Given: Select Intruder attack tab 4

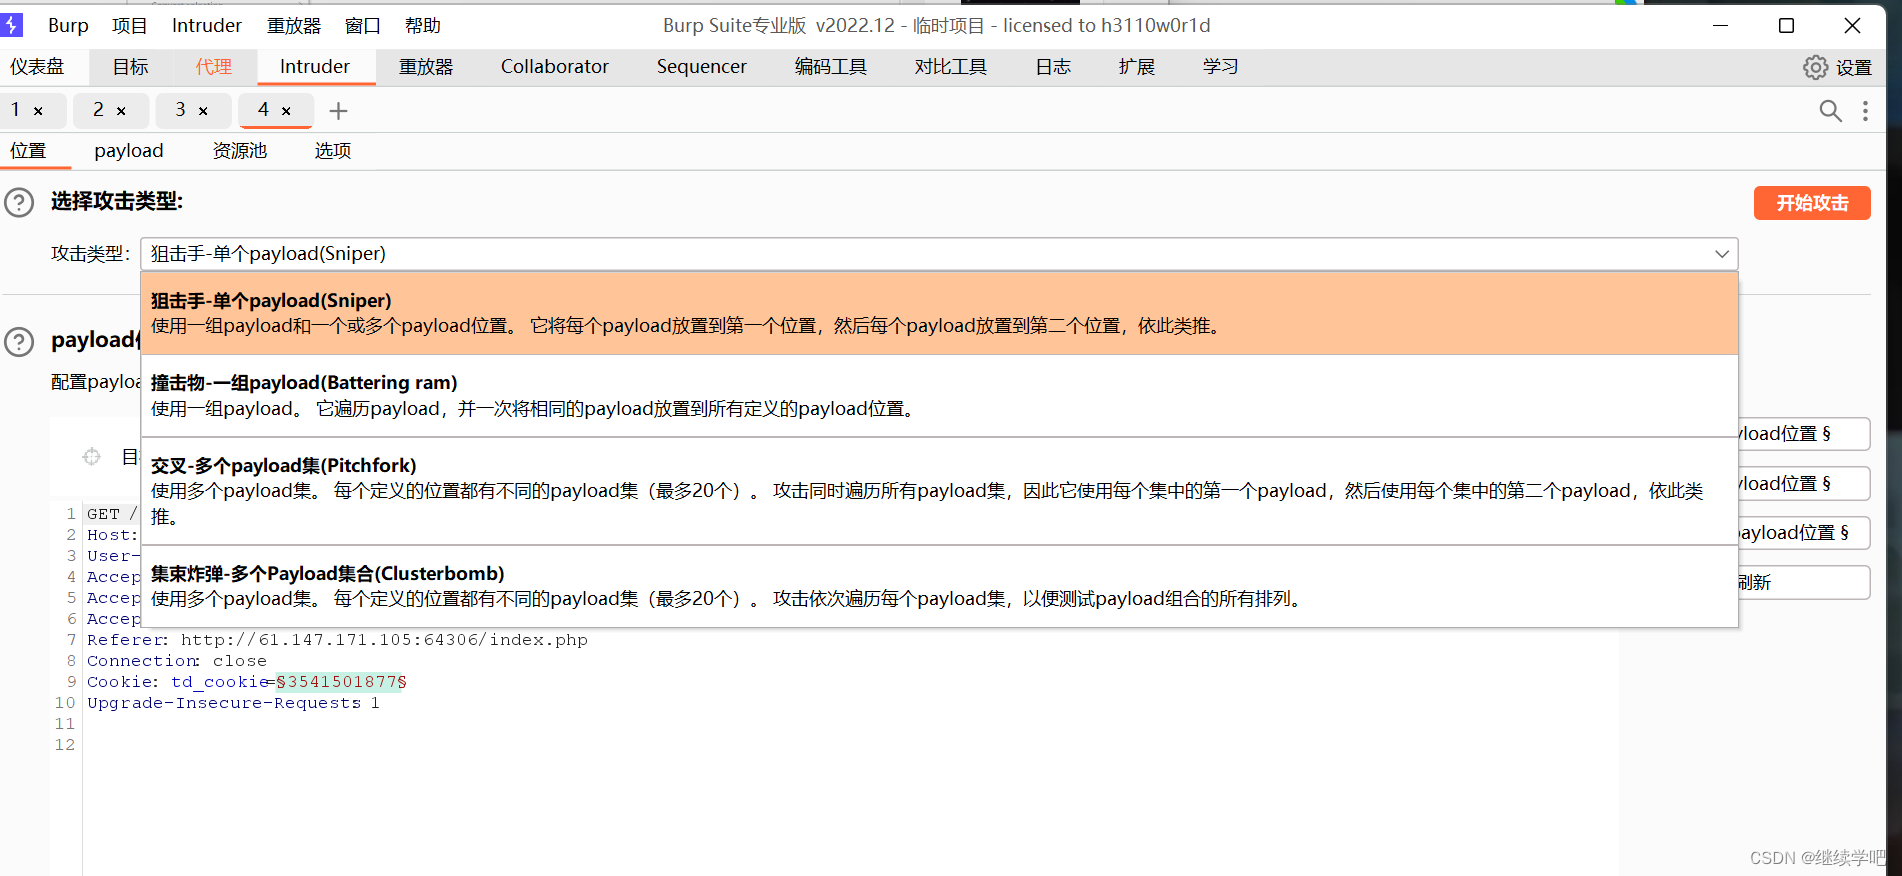Looking at the screenshot, I should pos(263,110).
